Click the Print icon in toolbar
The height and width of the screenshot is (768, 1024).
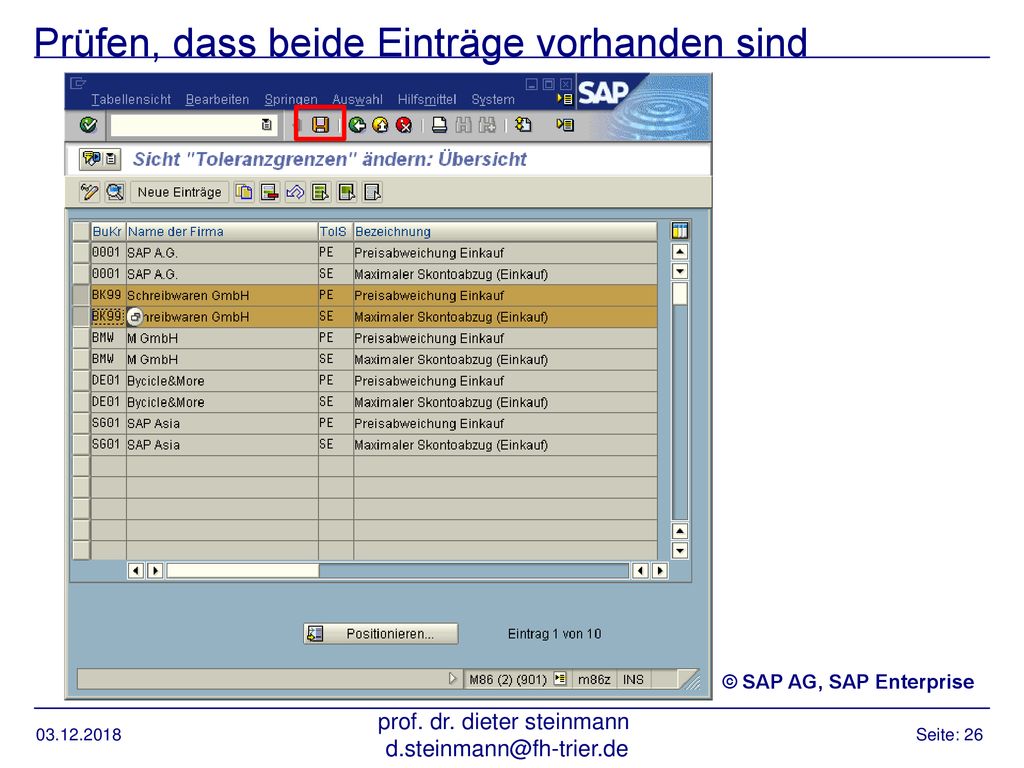tap(440, 124)
